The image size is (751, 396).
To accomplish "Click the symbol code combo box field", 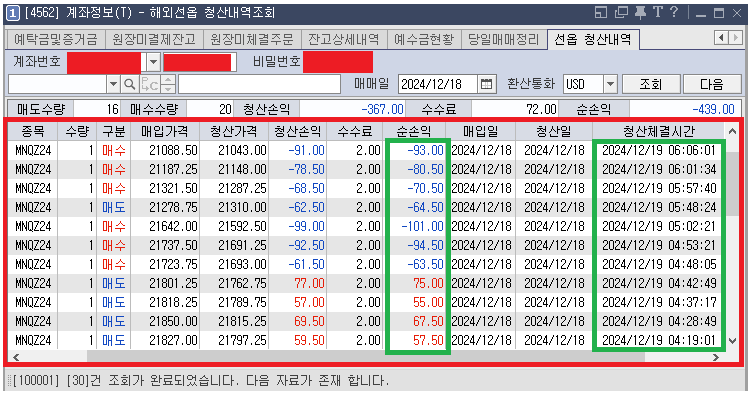I will pos(57,85).
